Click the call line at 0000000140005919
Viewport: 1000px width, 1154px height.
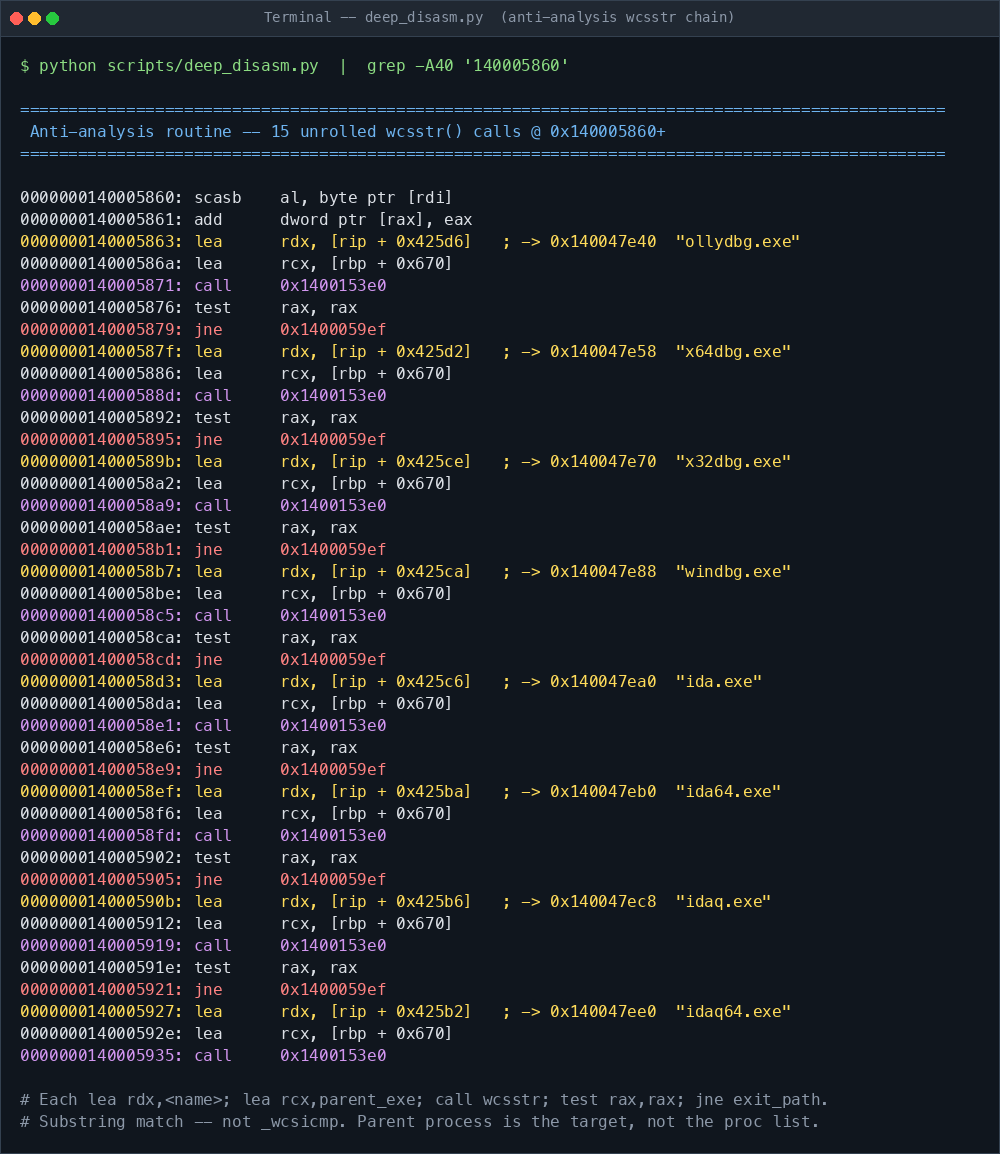(x=203, y=946)
